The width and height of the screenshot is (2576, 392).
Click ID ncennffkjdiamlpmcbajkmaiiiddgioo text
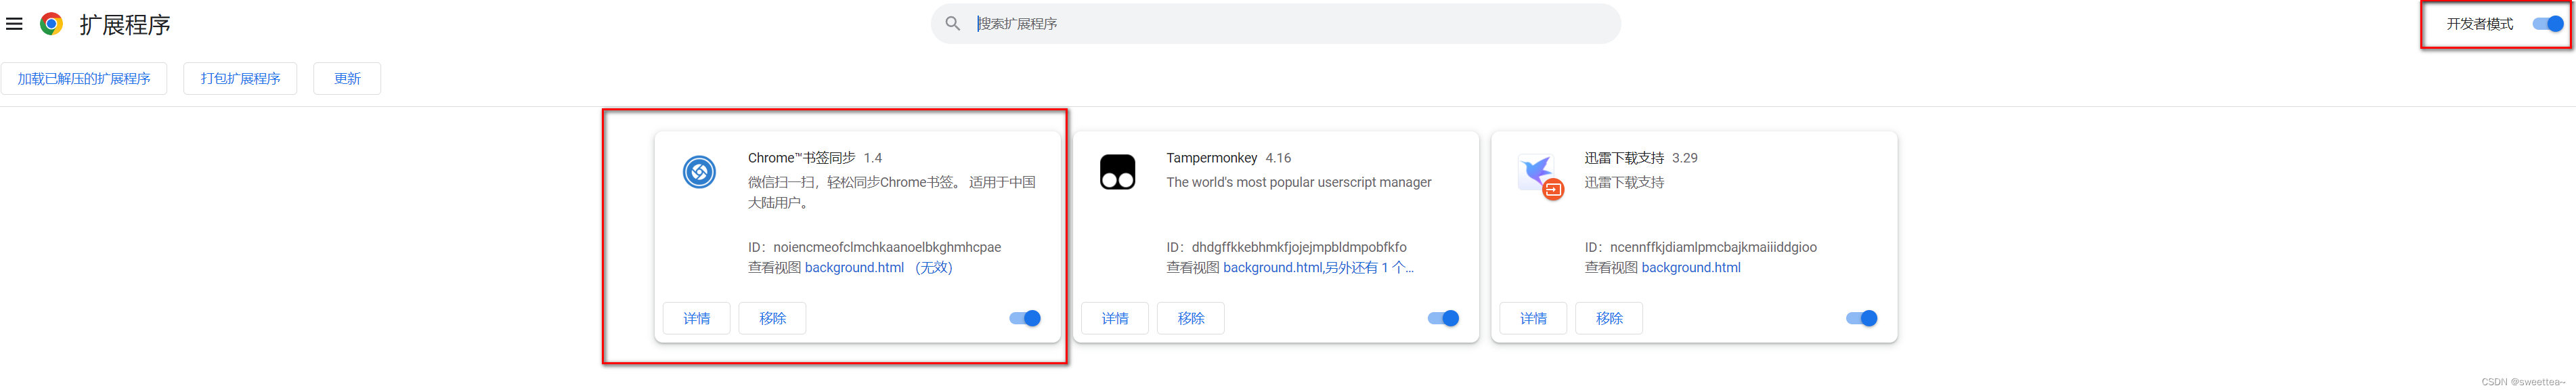coord(1700,247)
